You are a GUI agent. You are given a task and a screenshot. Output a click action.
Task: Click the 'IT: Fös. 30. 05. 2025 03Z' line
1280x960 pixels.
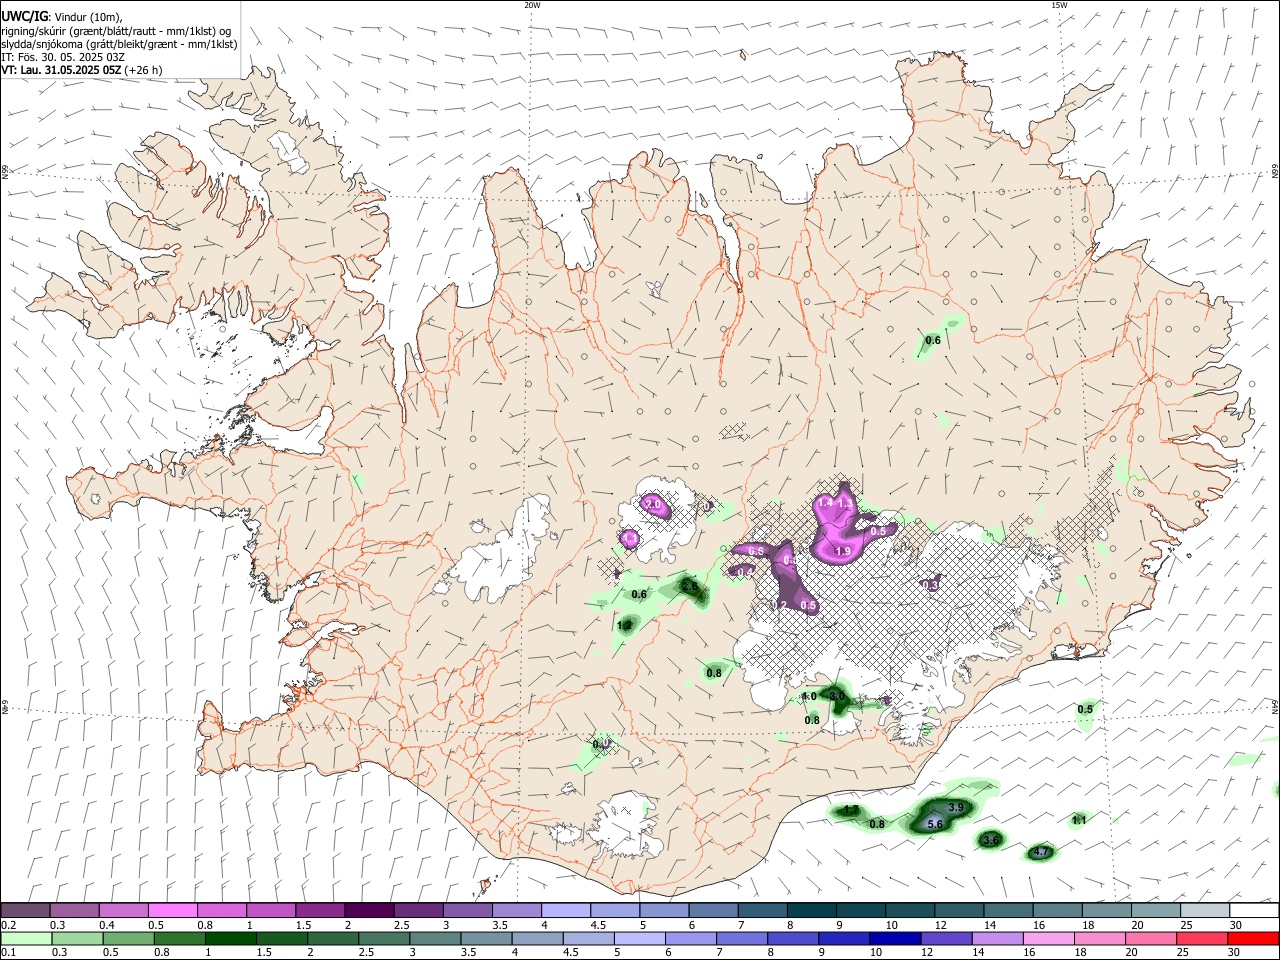click(61, 57)
